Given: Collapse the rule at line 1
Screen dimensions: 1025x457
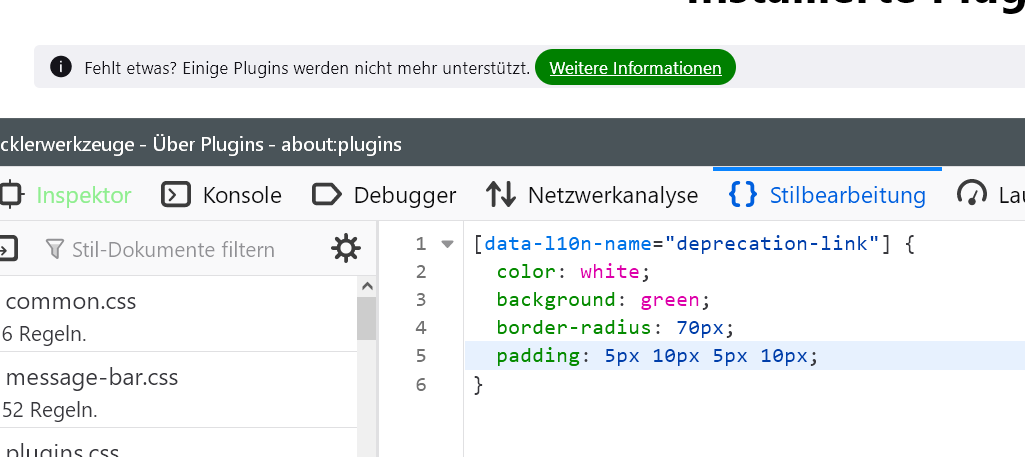Looking at the screenshot, I should pos(447,244).
